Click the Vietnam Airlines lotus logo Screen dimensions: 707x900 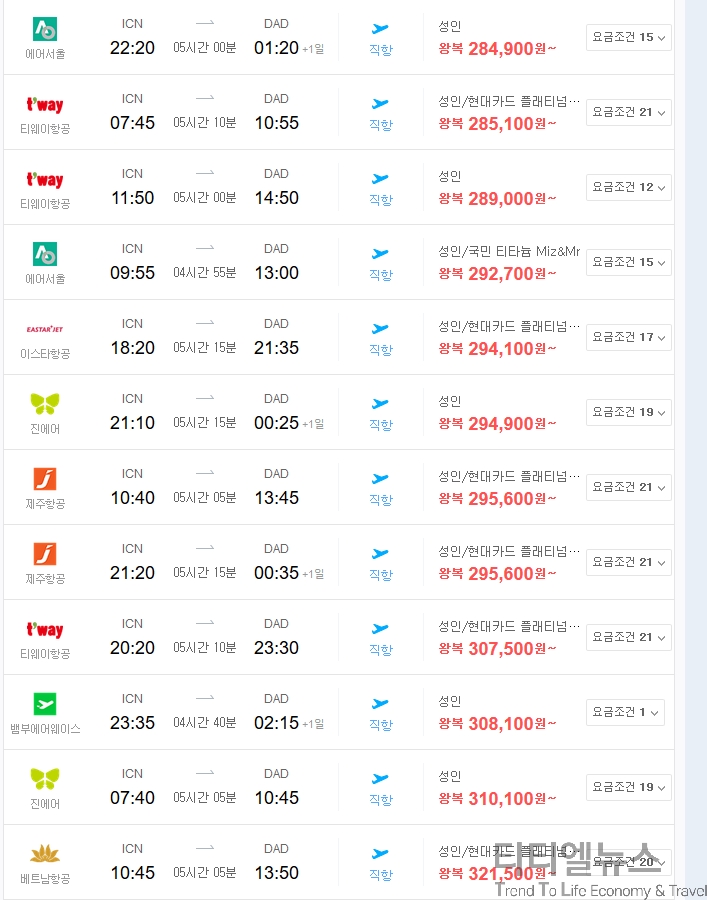[x=45, y=854]
